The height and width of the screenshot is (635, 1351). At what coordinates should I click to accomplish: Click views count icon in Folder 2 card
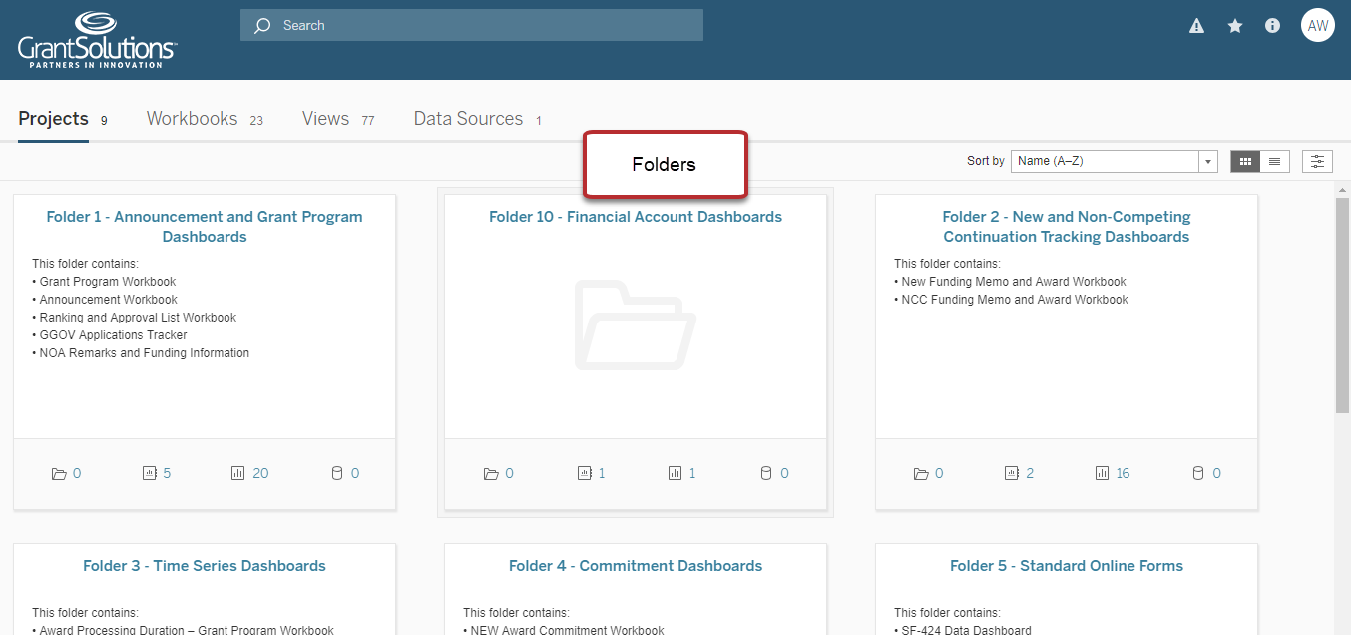point(1103,473)
